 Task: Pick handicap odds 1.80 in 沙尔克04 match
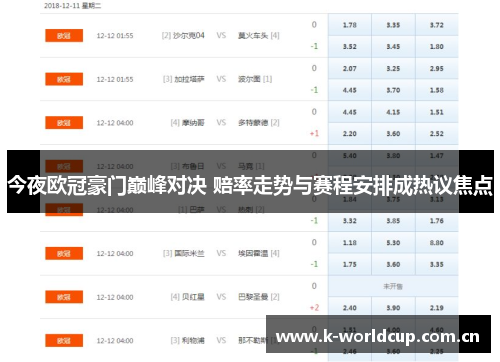437,47
